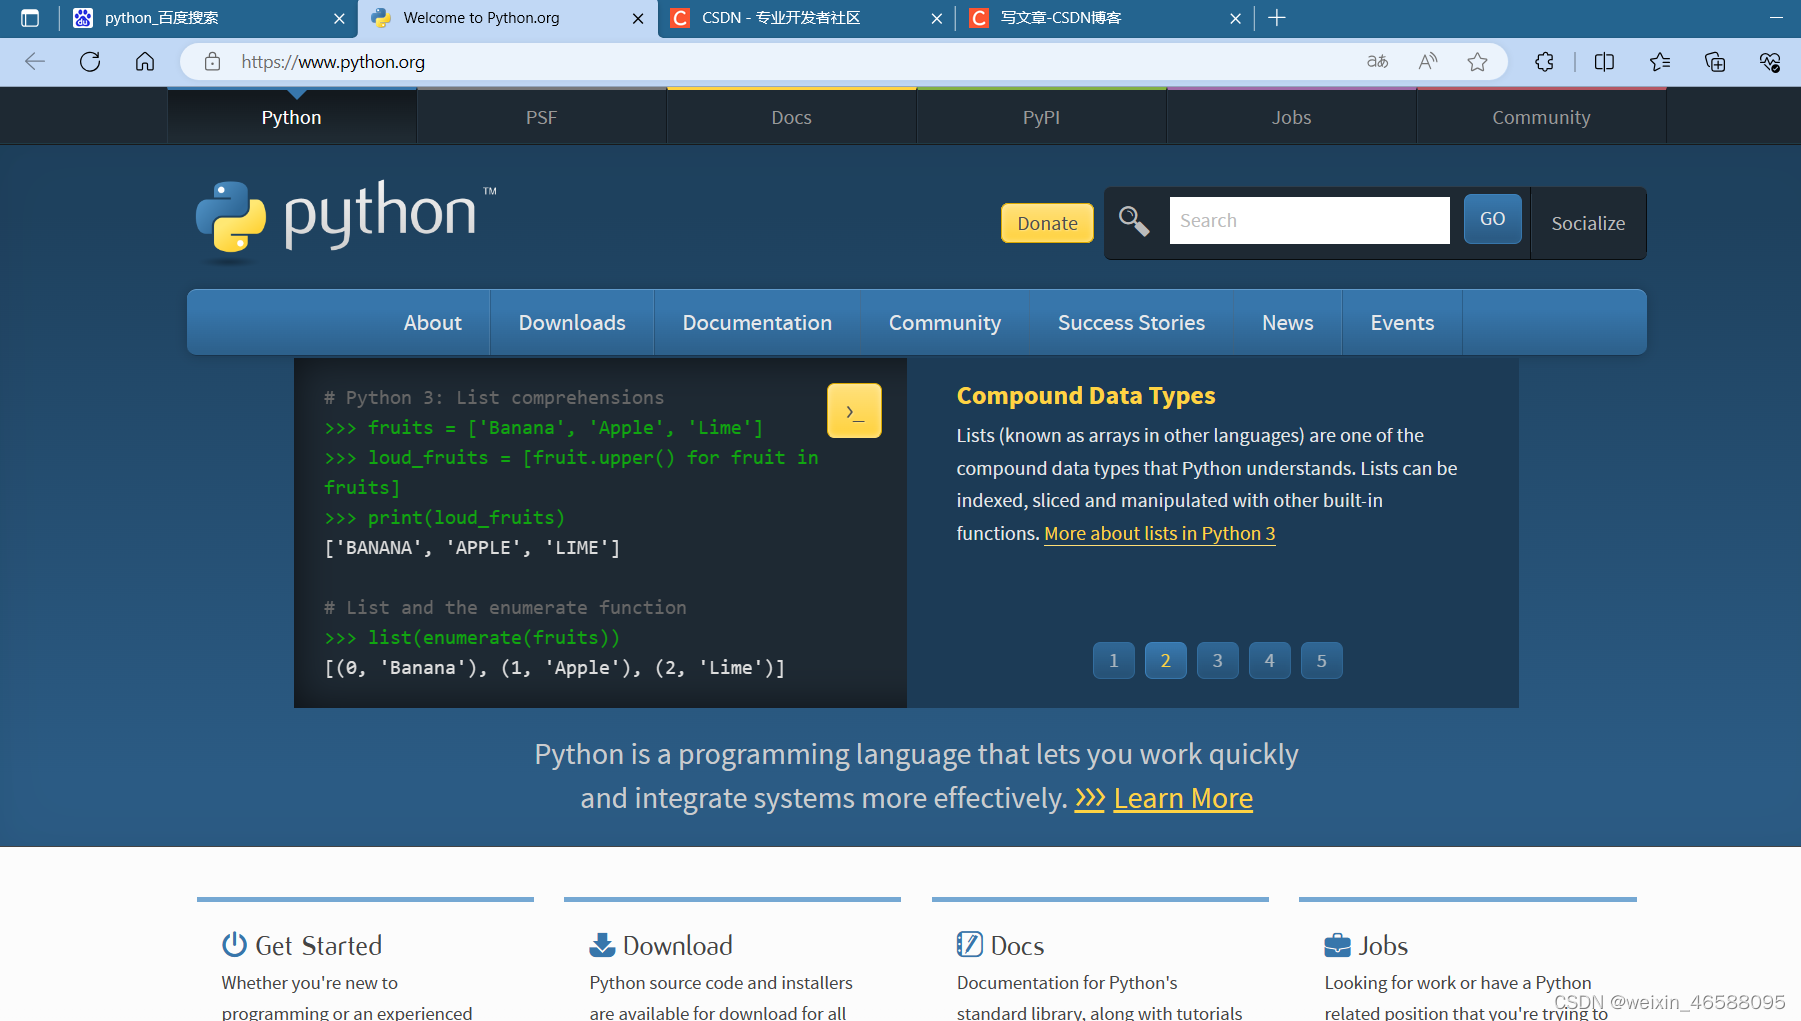This screenshot has width=1801, height=1021.
Task: Open the tab actions menu icon
Action: [x=30, y=18]
